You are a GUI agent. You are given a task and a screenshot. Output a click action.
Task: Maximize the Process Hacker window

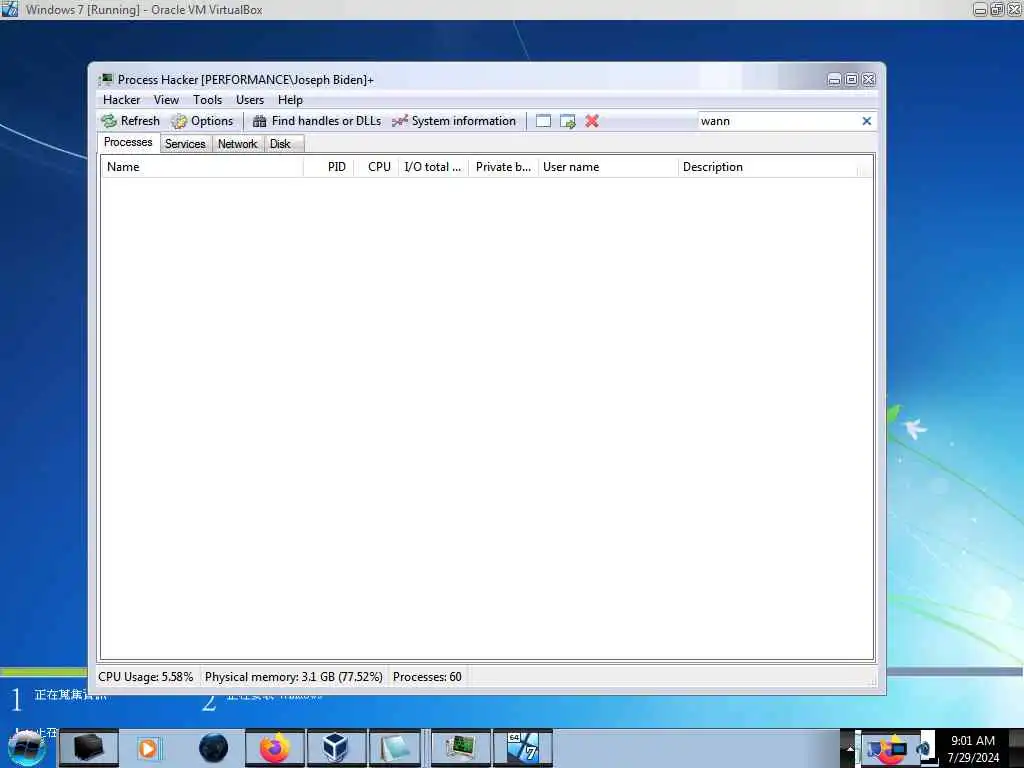coord(852,80)
